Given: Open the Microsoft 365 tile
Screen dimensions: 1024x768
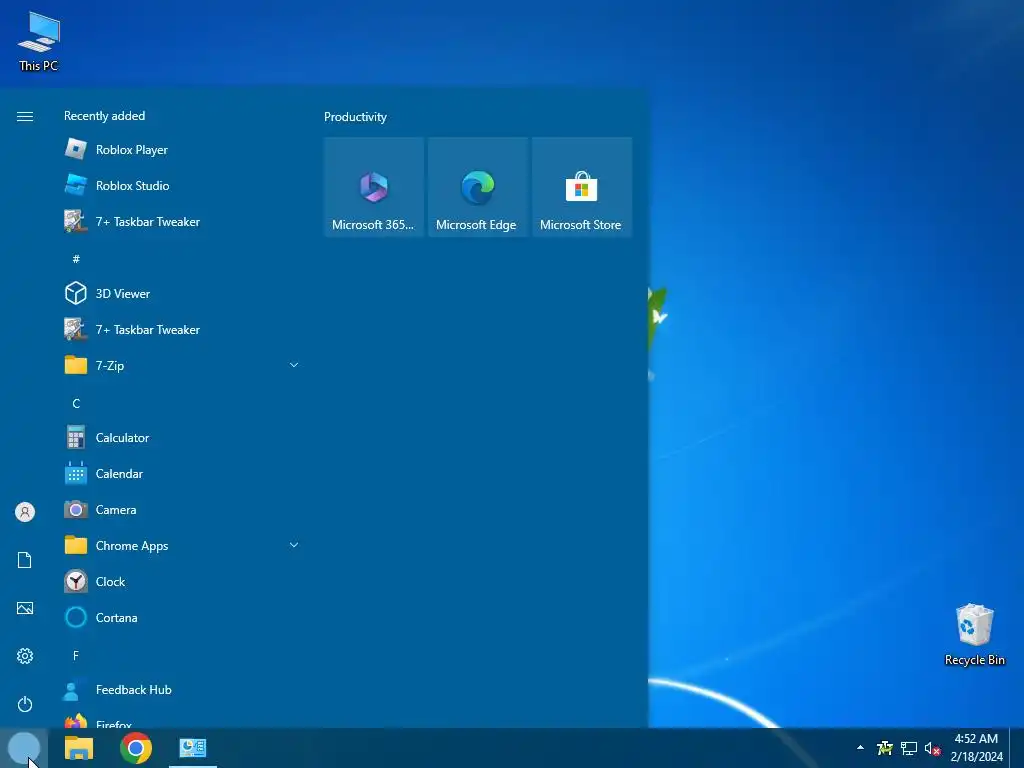Looking at the screenshot, I should click(374, 187).
